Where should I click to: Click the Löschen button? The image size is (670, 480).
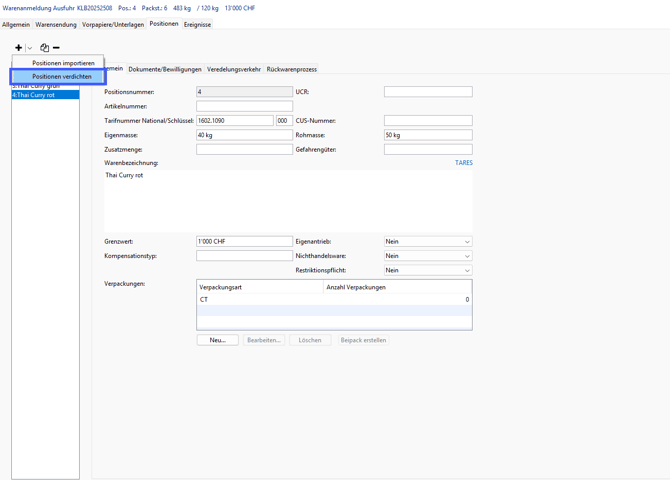pyautogui.click(x=310, y=340)
